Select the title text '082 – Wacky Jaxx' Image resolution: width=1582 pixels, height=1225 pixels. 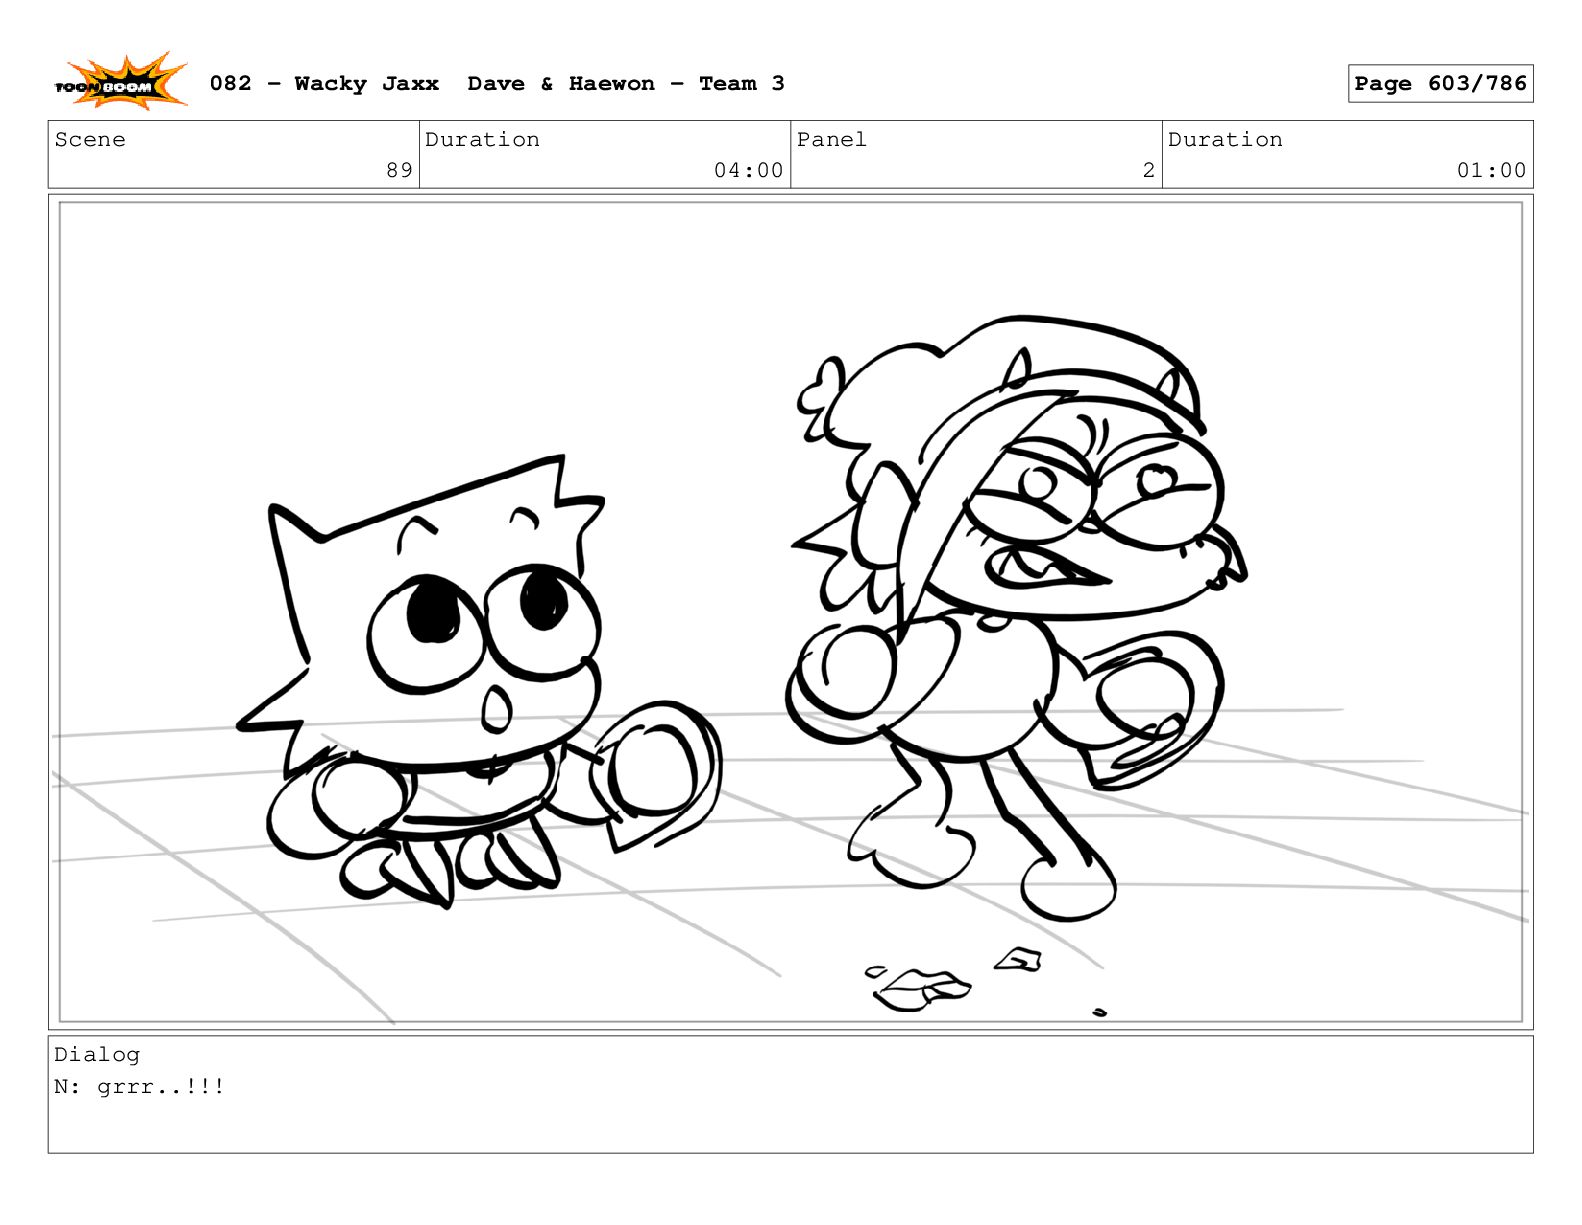click(324, 84)
